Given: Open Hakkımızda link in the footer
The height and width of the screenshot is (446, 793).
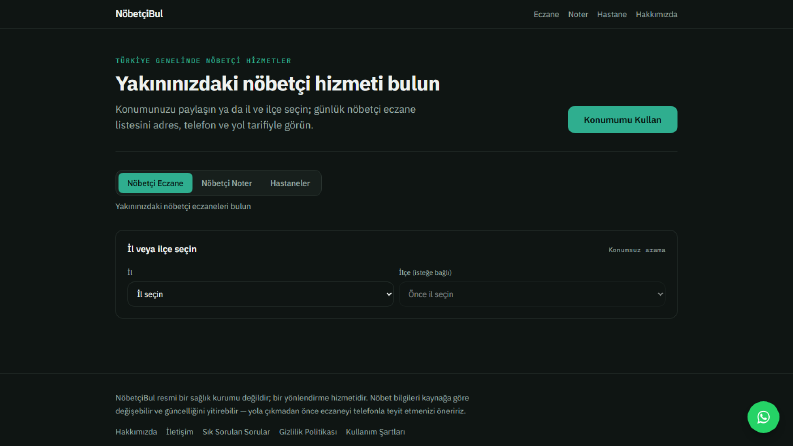Looking at the screenshot, I should click(136, 432).
